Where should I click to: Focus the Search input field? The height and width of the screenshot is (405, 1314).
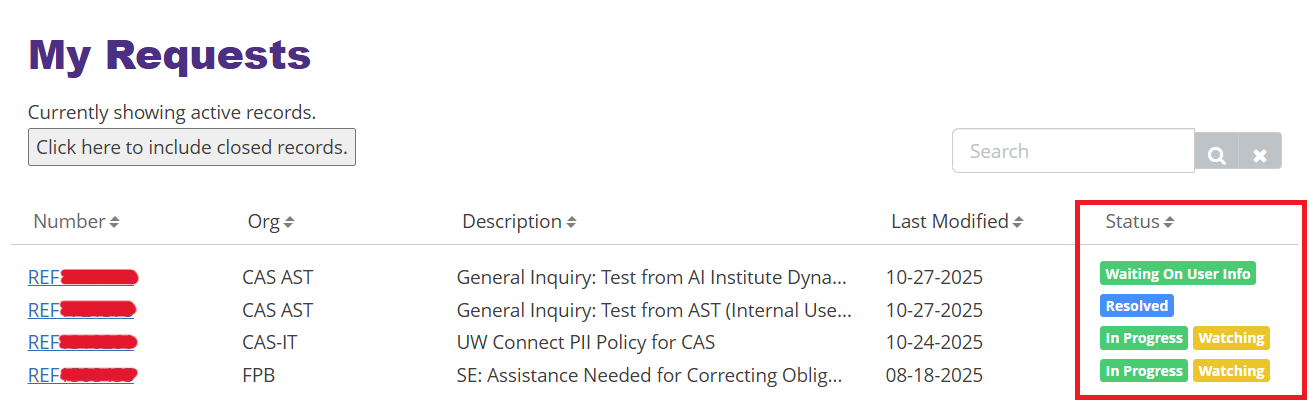coord(1072,151)
